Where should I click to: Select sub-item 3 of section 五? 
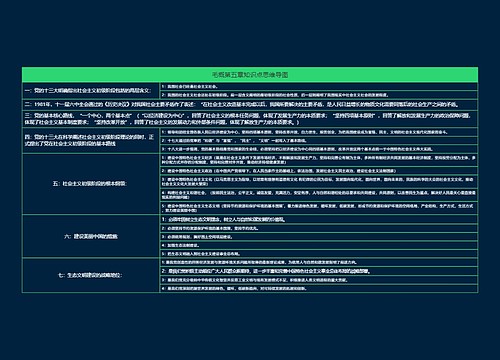tap(319, 182)
